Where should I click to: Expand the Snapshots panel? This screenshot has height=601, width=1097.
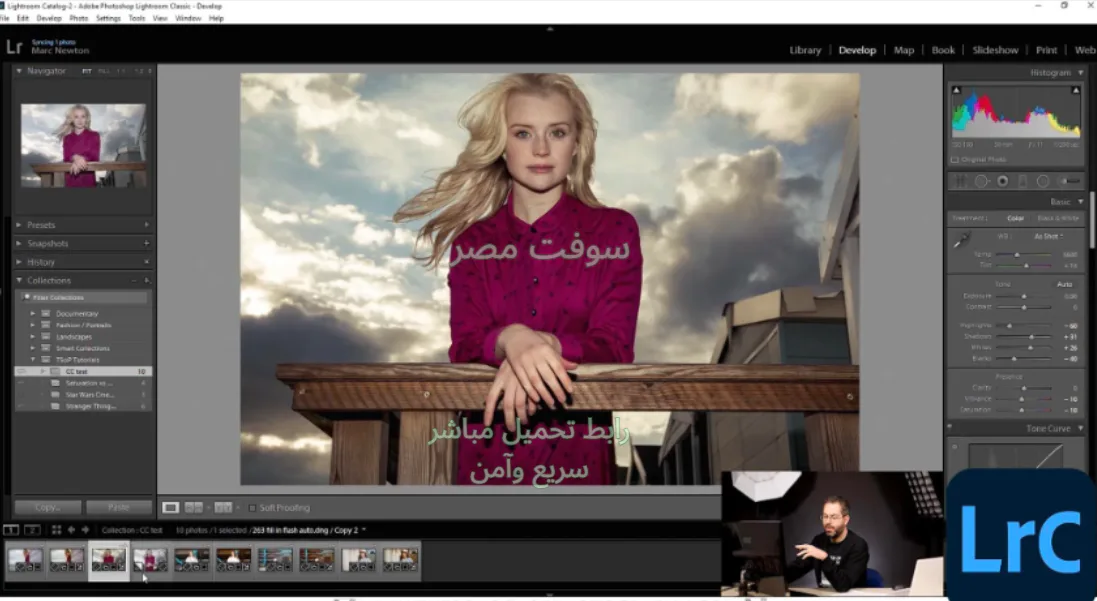pyautogui.click(x=20, y=243)
